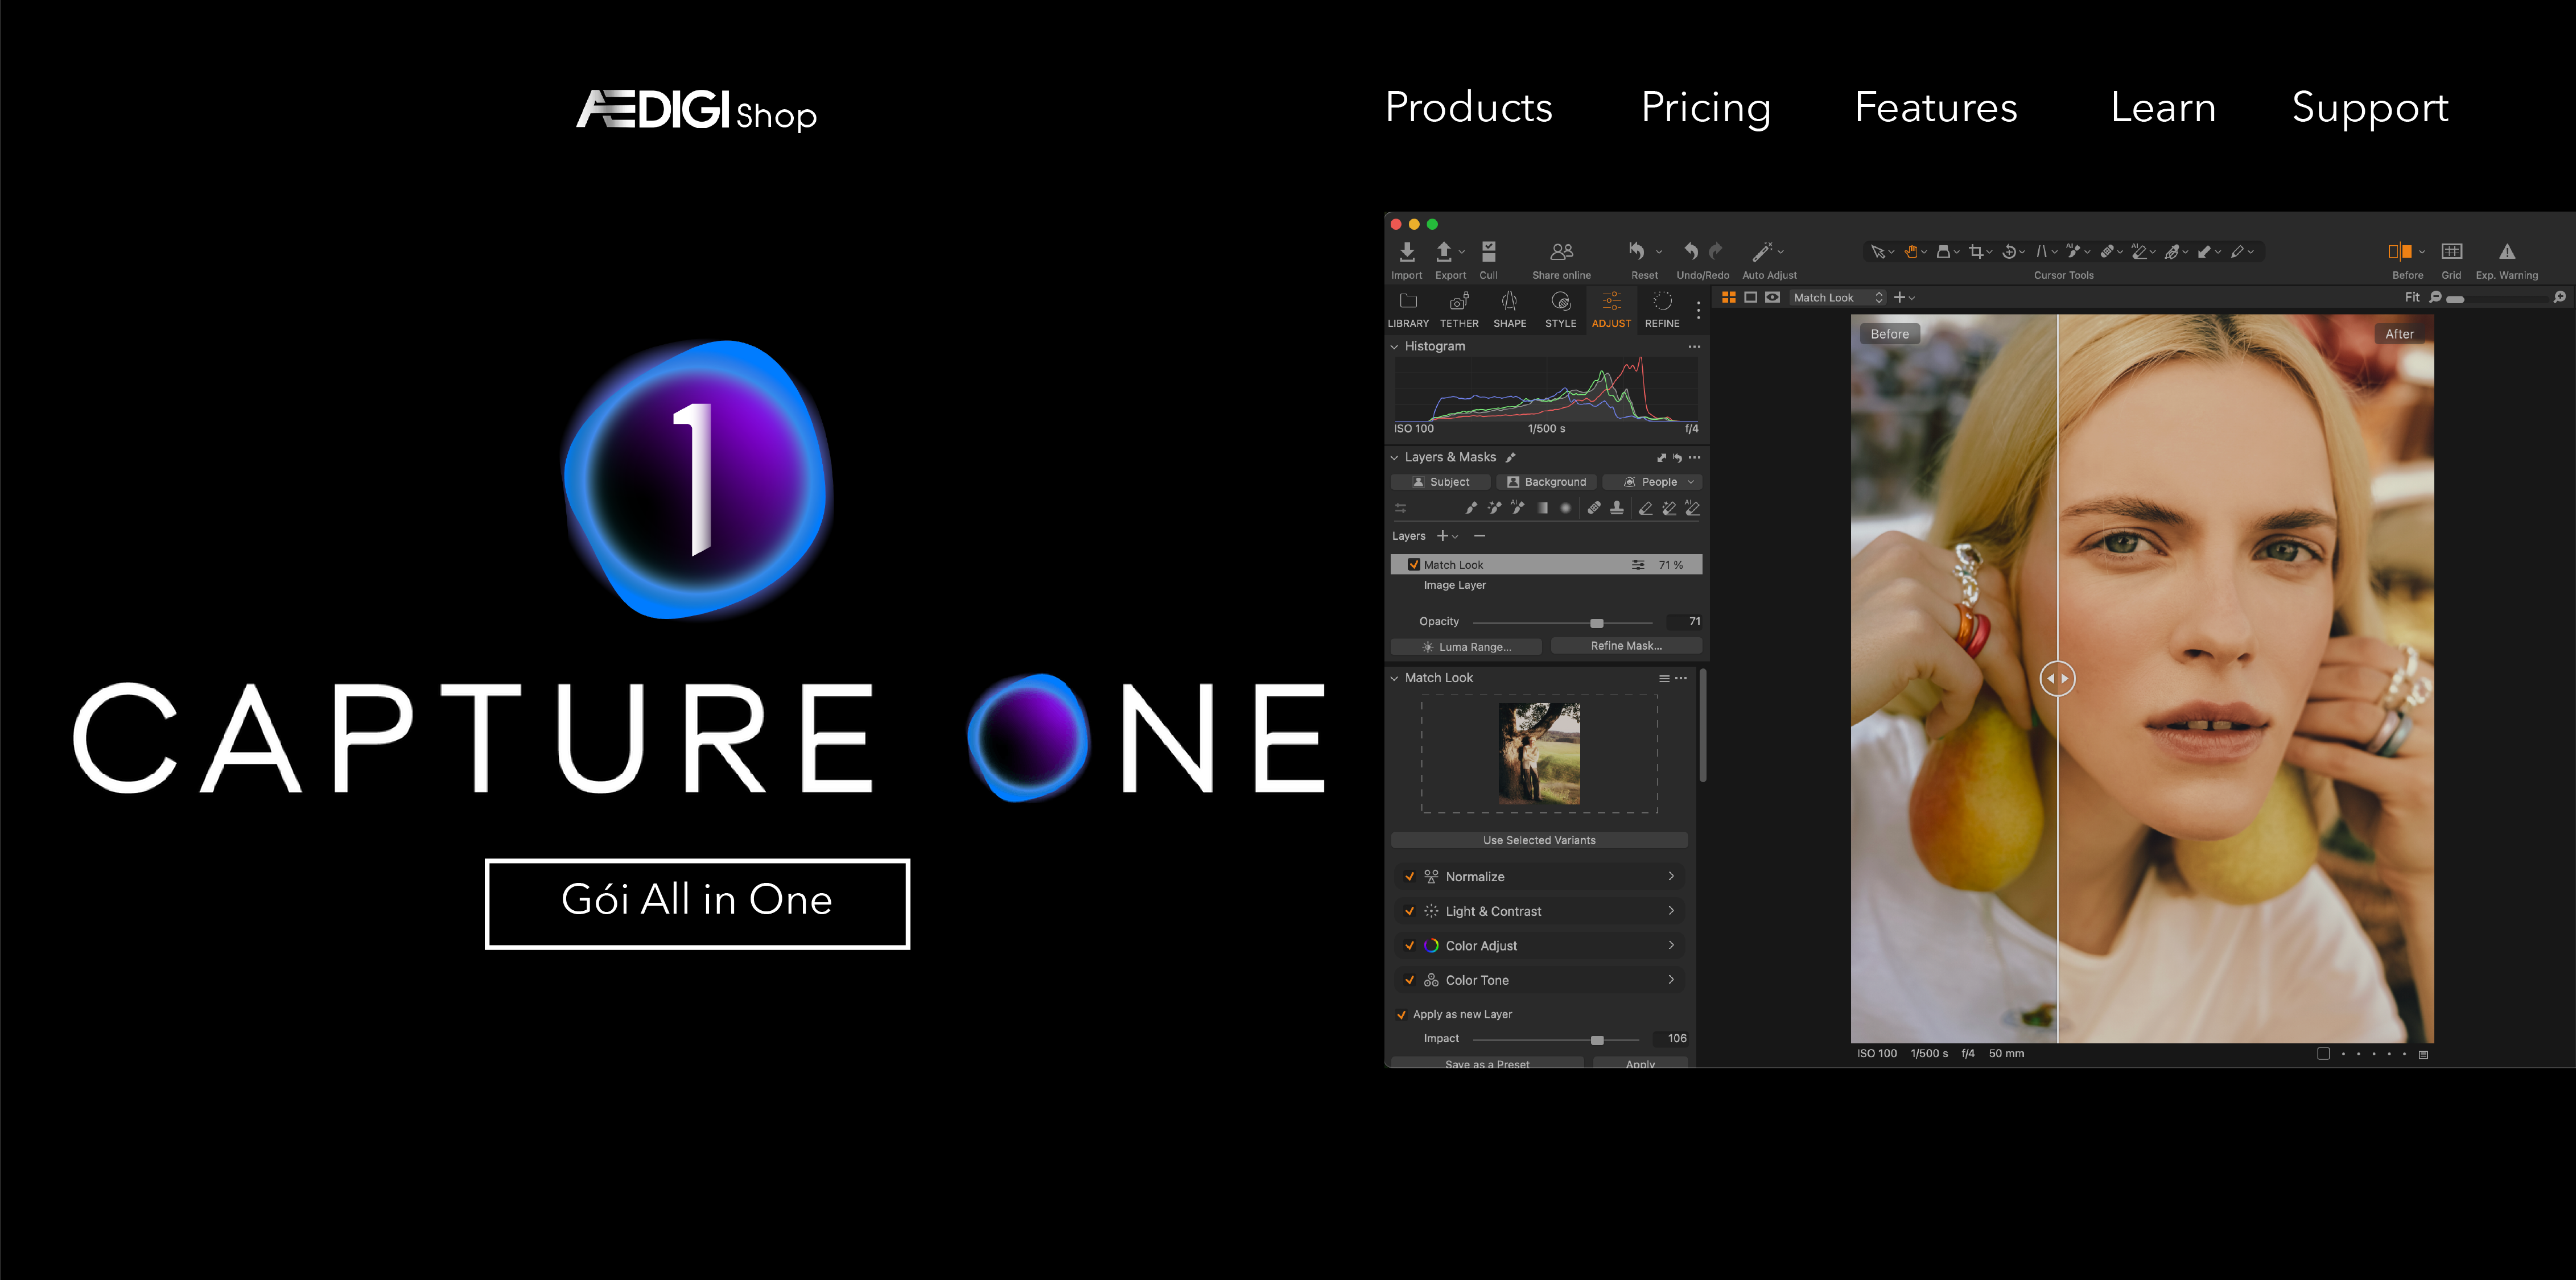This screenshot has height=1280, width=2576.
Task: Click the Share online people icon
Action: point(1561,251)
